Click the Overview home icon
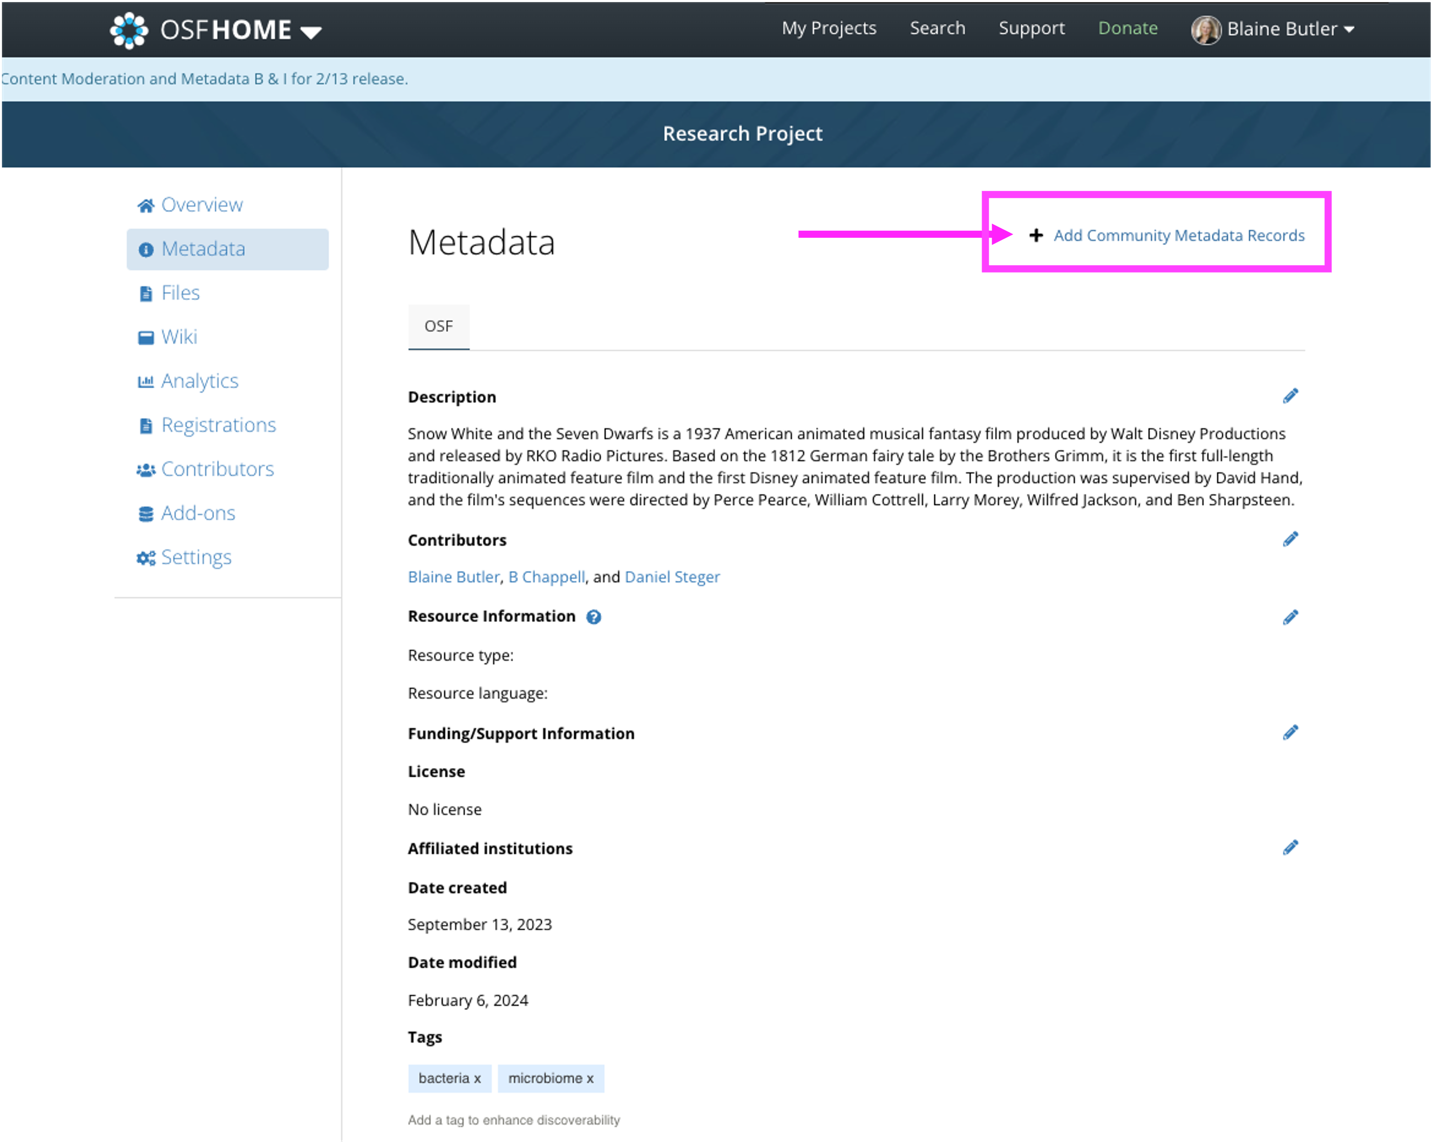This screenshot has width=1431, height=1143. tap(146, 205)
